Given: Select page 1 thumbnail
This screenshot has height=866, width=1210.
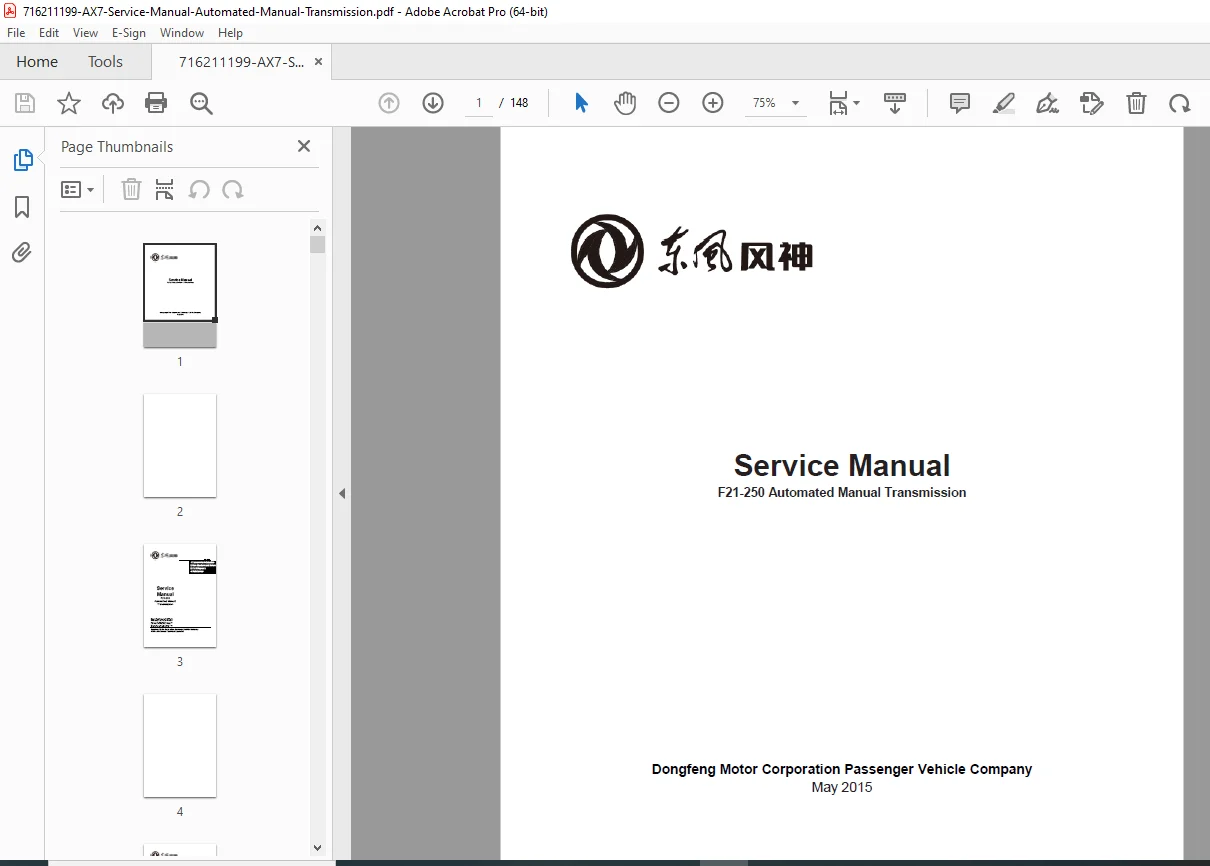Looking at the screenshot, I should [180, 295].
